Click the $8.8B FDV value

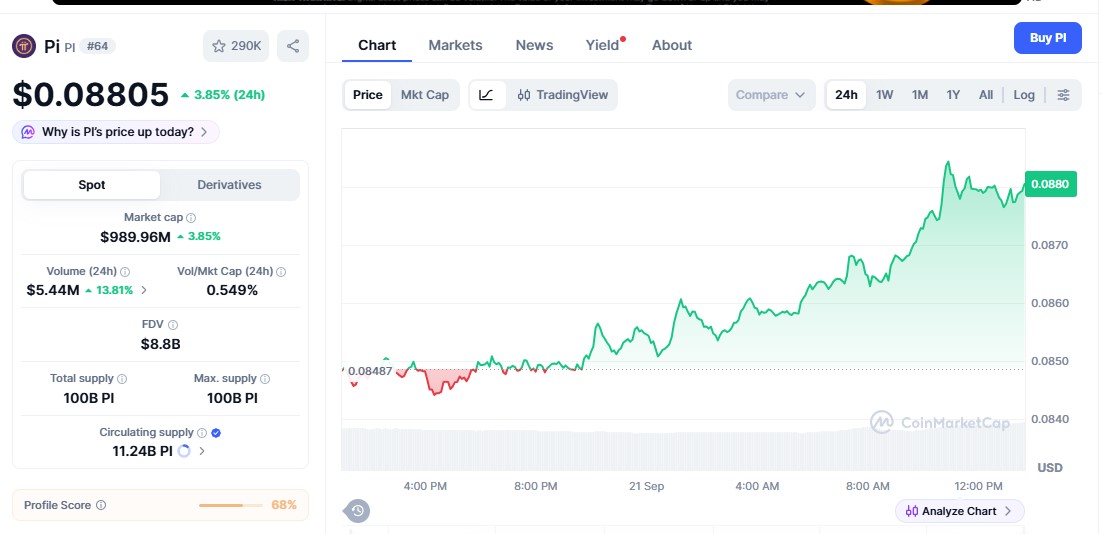(x=160, y=344)
